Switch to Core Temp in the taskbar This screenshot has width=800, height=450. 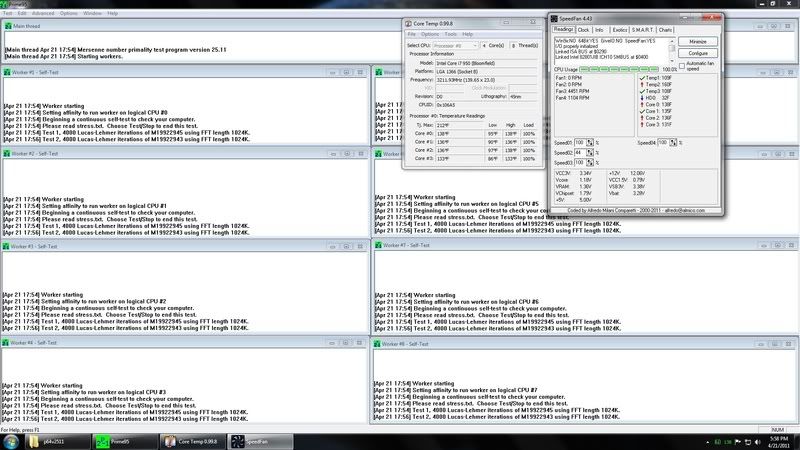coord(193,442)
